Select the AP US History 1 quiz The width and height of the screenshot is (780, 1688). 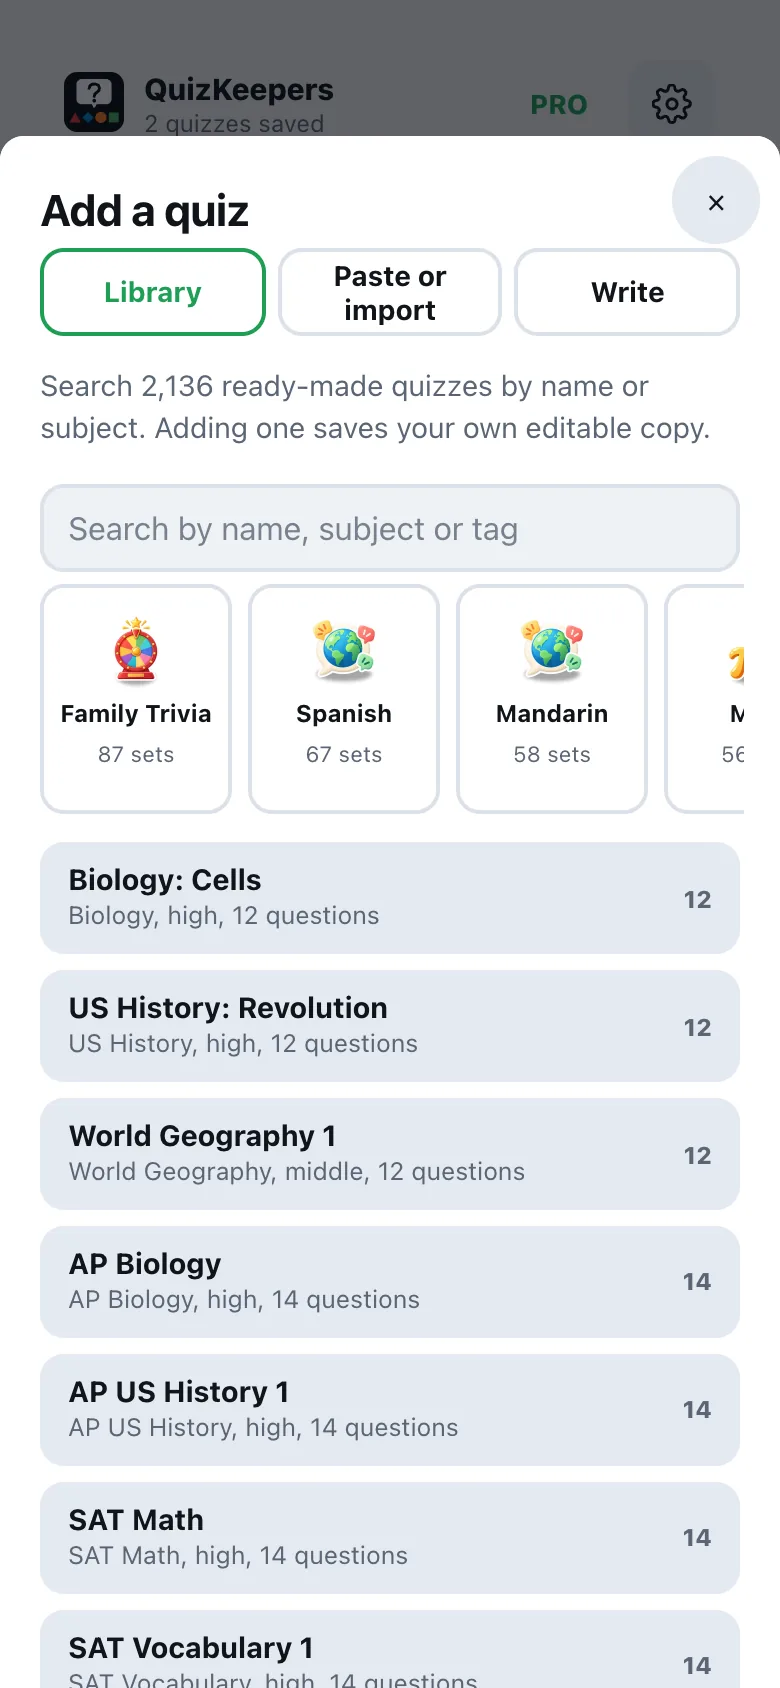click(x=390, y=1410)
